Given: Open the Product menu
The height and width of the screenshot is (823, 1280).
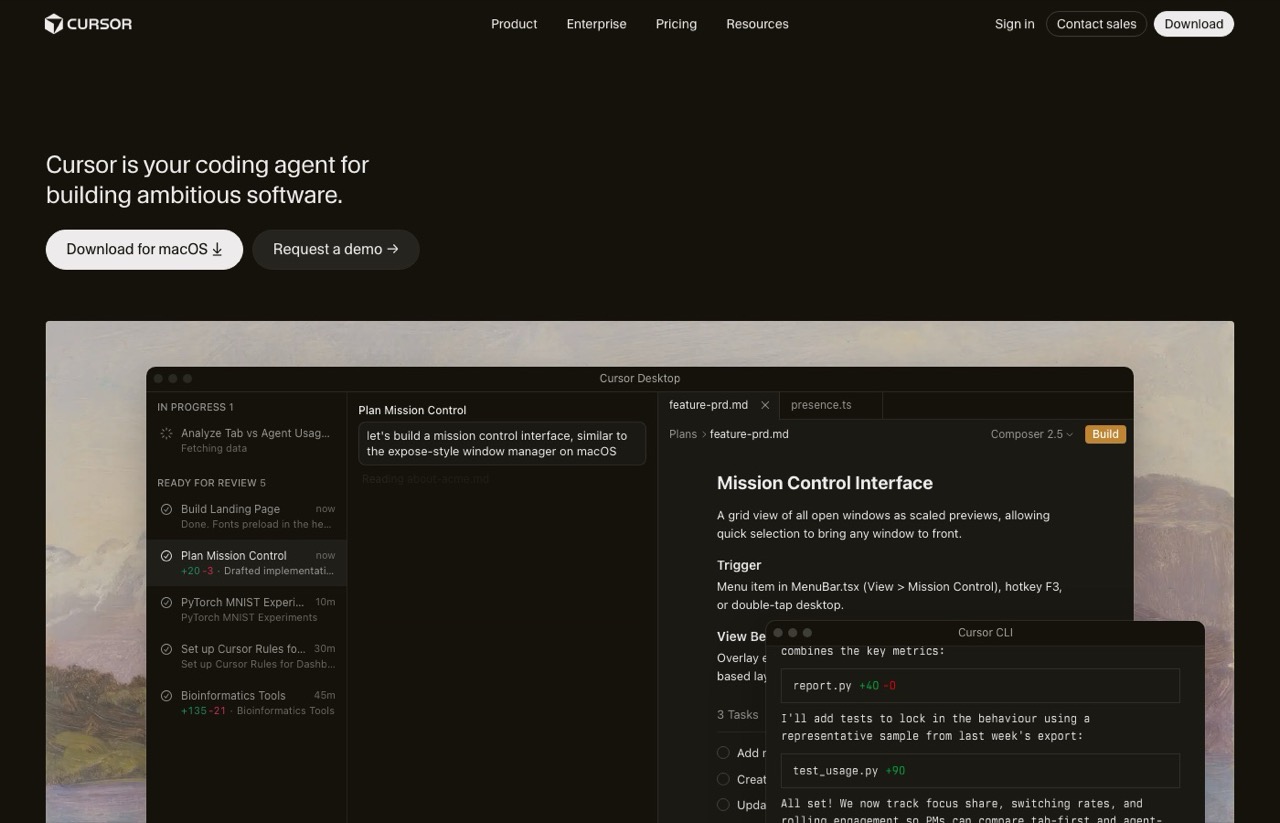Looking at the screenshot, I should coord(514,24).
